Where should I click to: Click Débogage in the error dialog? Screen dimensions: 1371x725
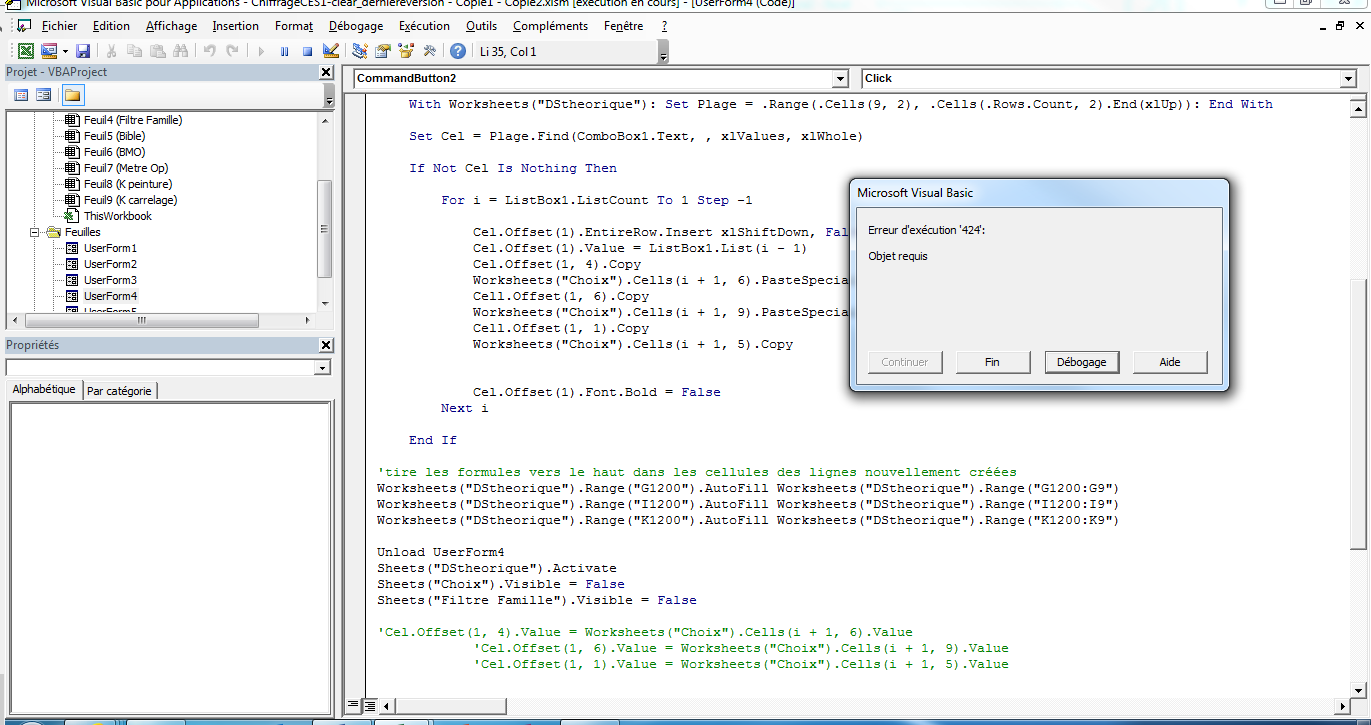(x=1081, y=362)
